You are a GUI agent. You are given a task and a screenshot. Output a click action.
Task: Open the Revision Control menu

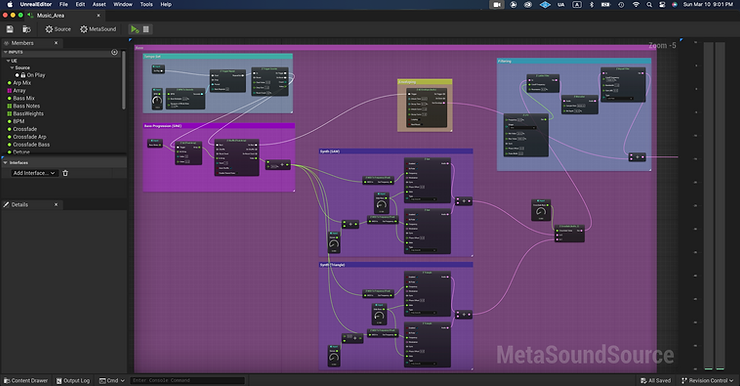(x=707, y=381)
